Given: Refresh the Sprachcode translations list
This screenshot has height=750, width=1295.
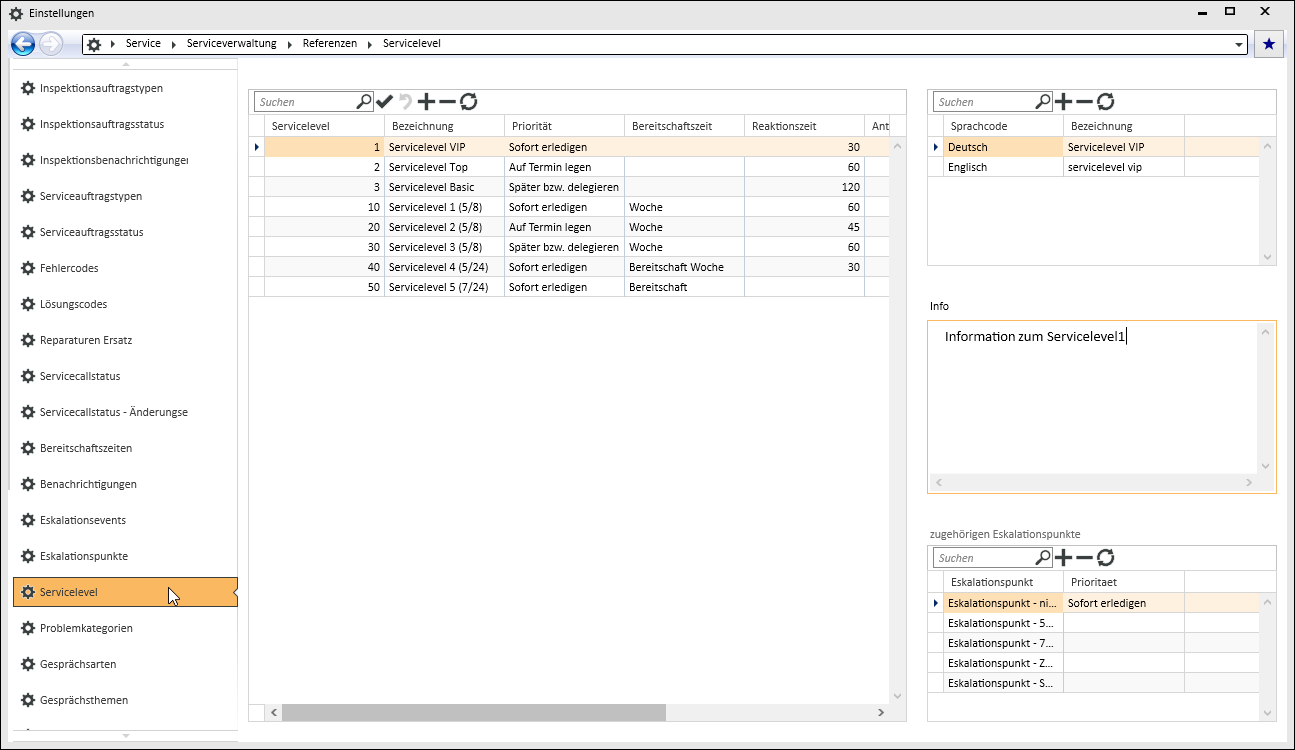Looking at the screenshot, I should click(1105, 101).
